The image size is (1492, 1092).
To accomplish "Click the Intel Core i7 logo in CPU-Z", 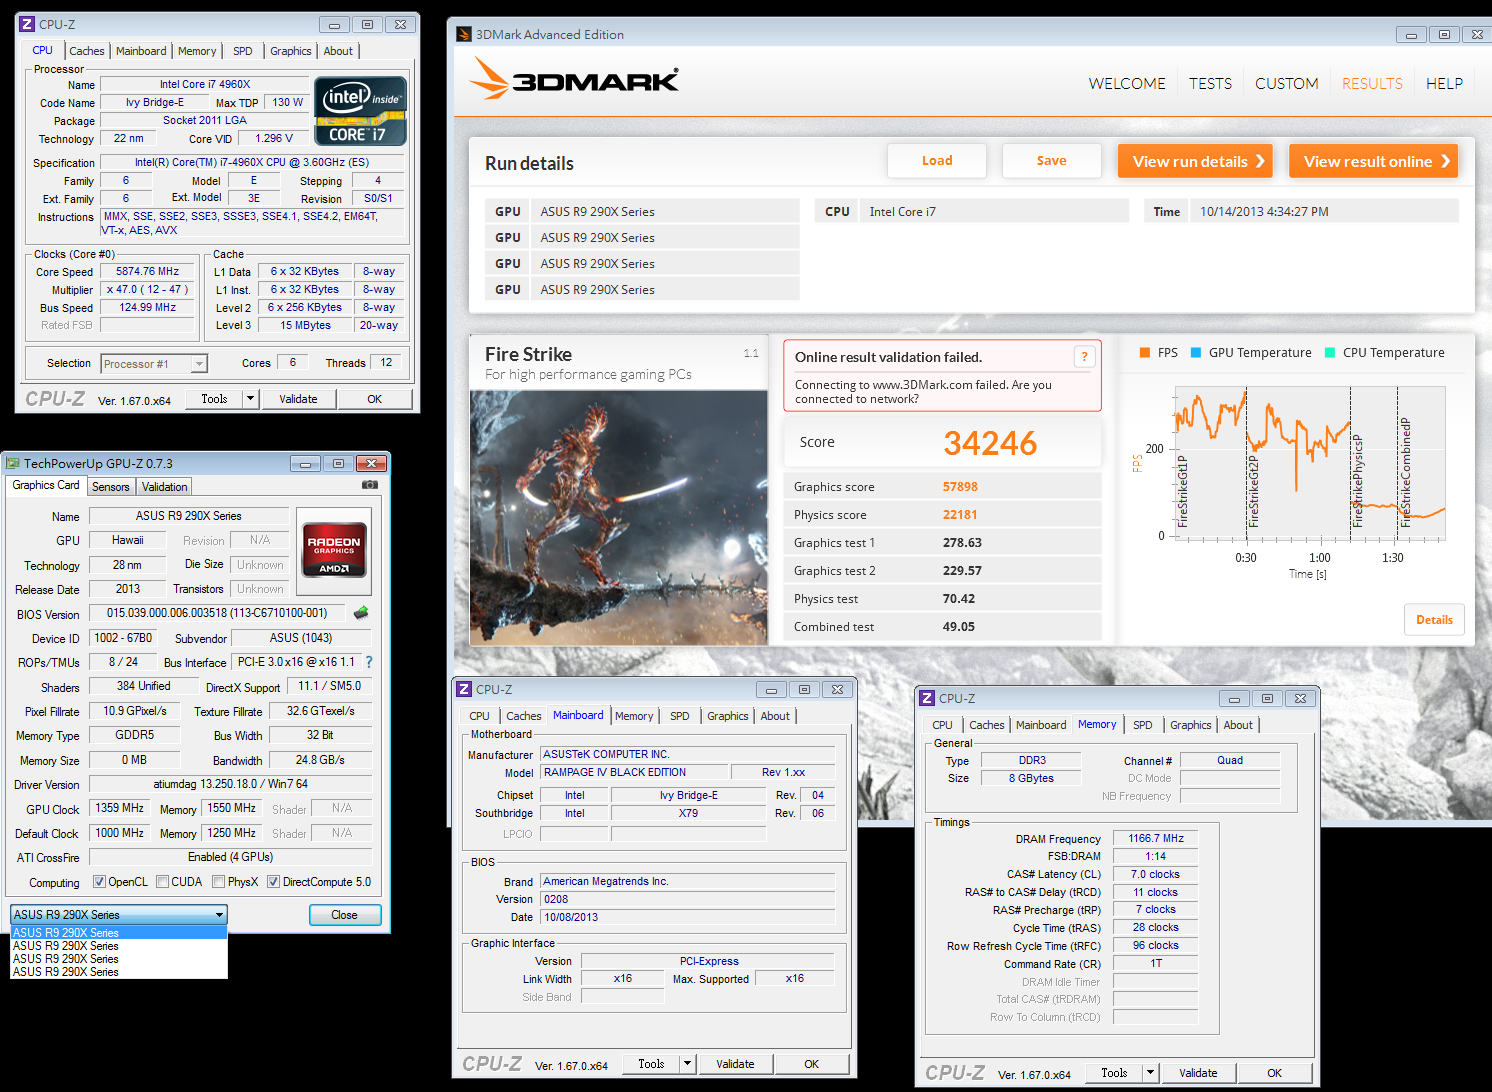I will 359,110.
